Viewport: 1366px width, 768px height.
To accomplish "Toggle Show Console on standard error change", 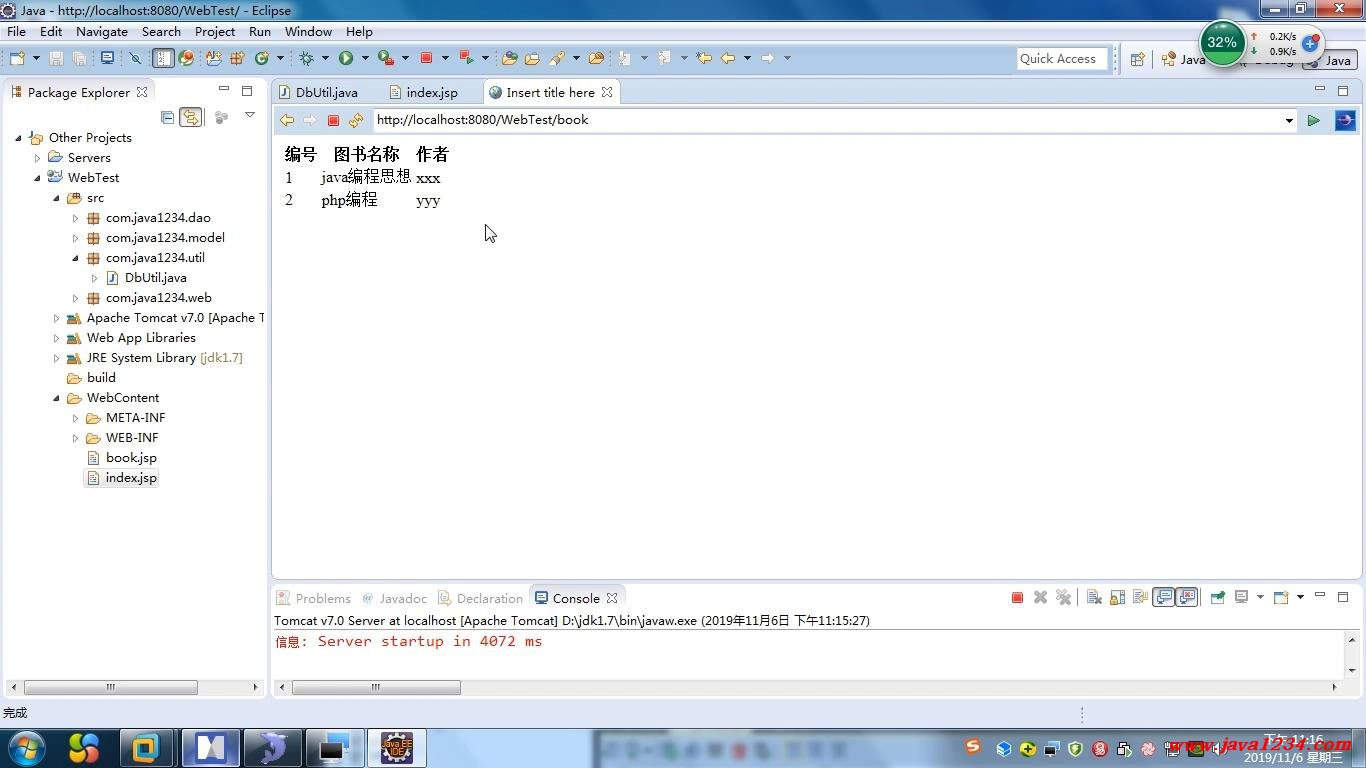I will [x=1187, y=597].
